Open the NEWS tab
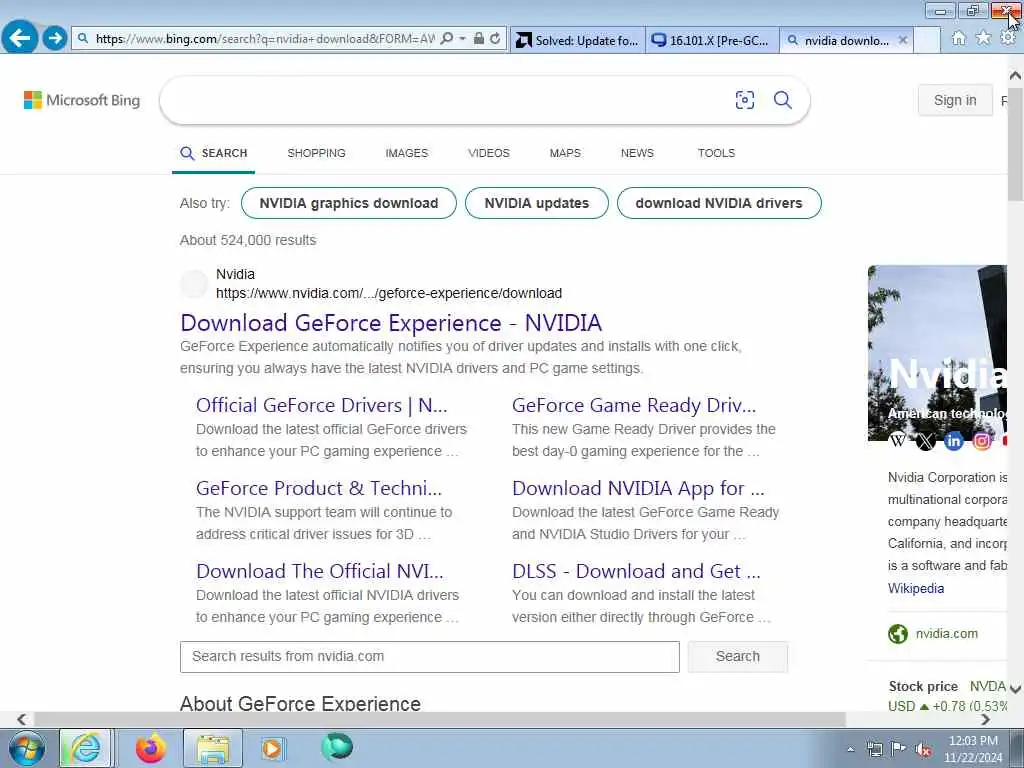The height and width of the screenshot is (768, 1024). [x=637, y=153]
